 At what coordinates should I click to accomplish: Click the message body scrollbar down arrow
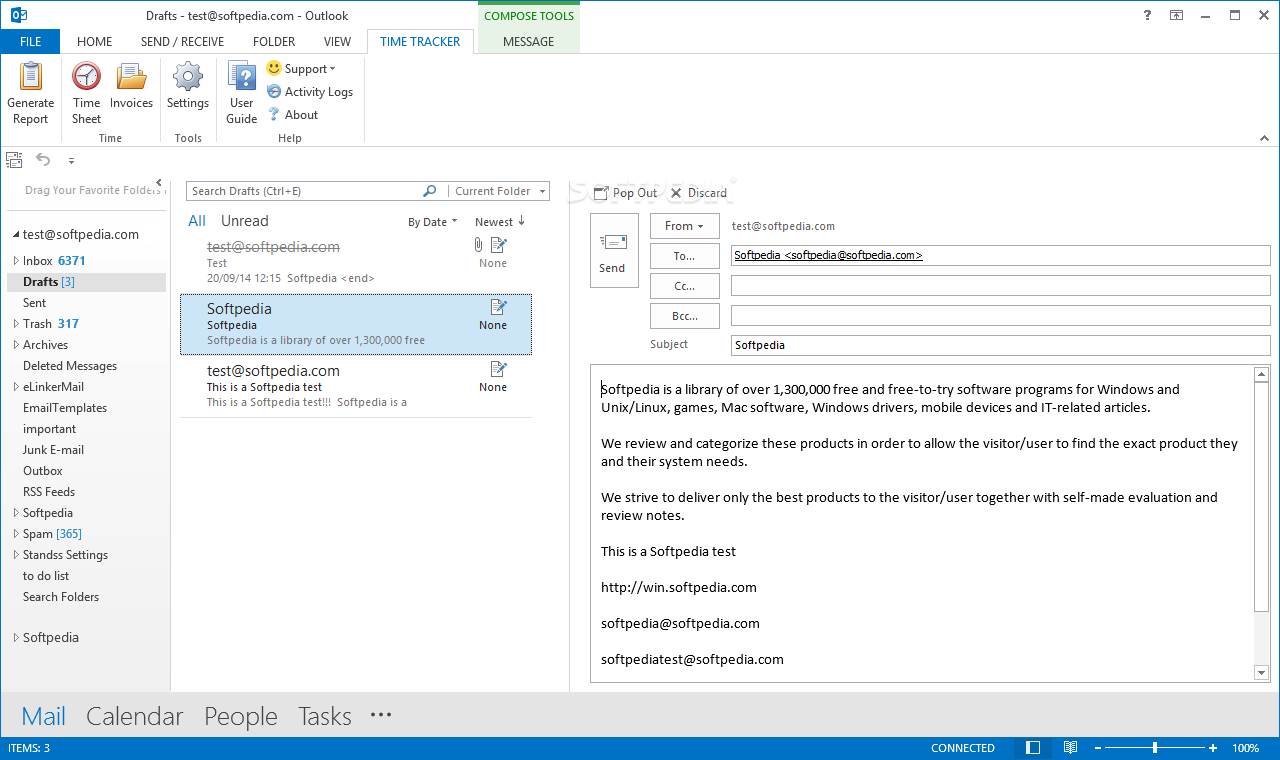click(1261, 673)
